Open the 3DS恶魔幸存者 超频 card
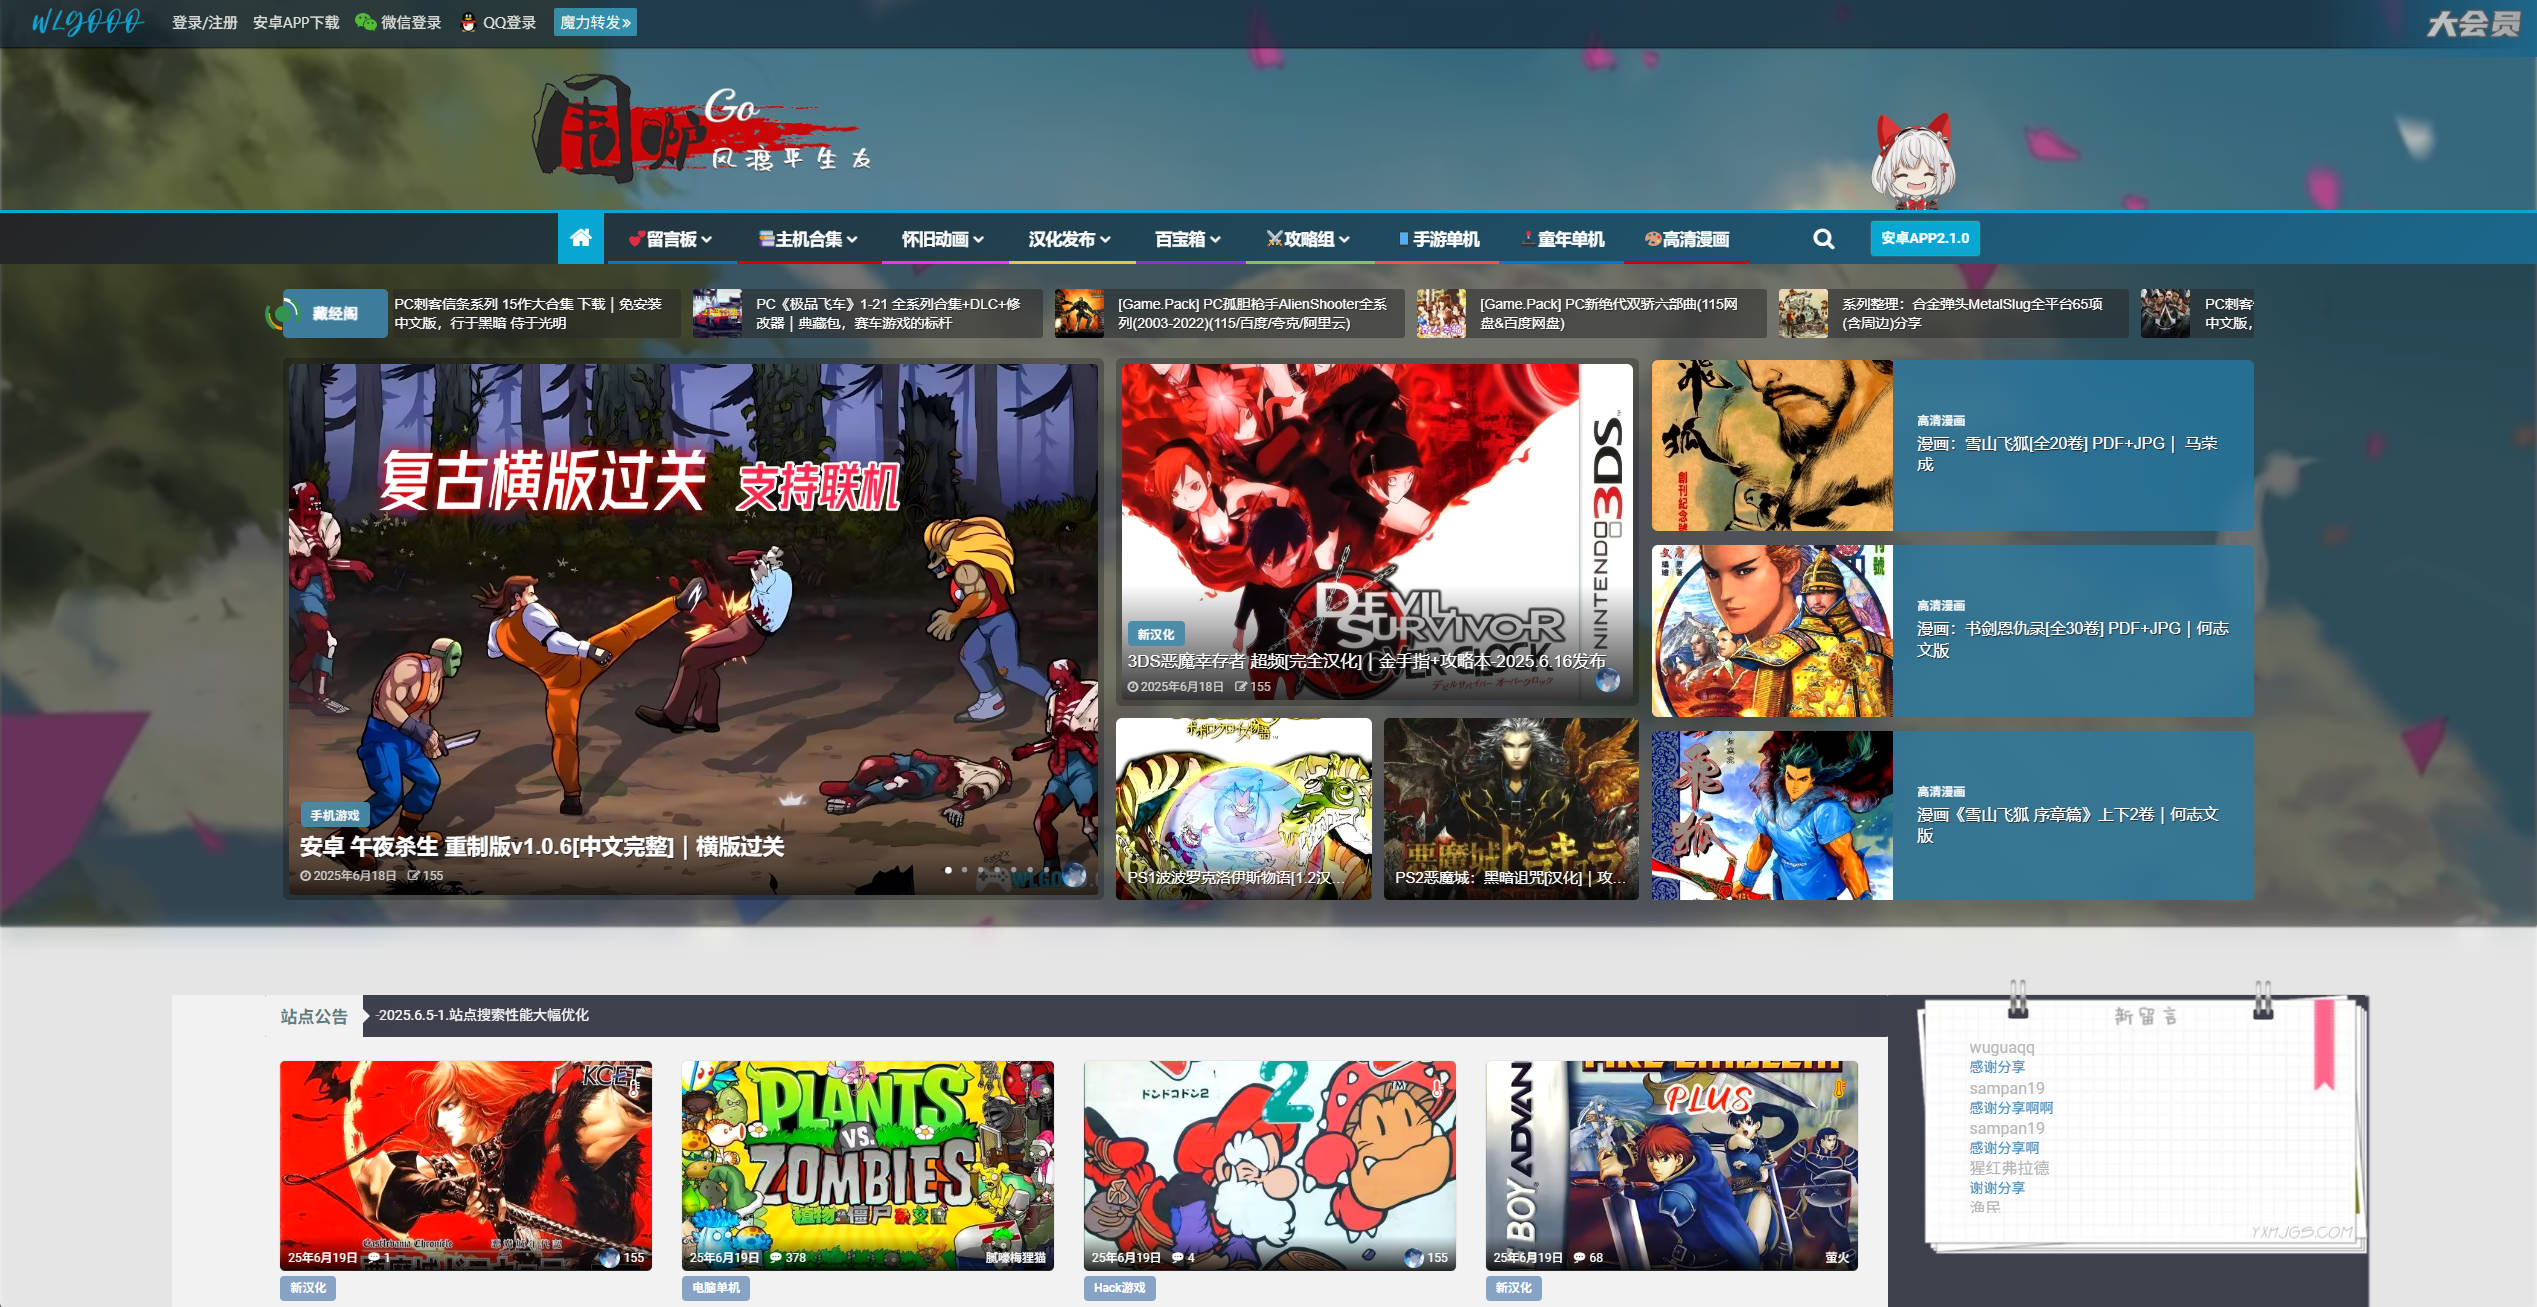Viewport: 2537px width, 1307px height. click(x=1377, y=531)
